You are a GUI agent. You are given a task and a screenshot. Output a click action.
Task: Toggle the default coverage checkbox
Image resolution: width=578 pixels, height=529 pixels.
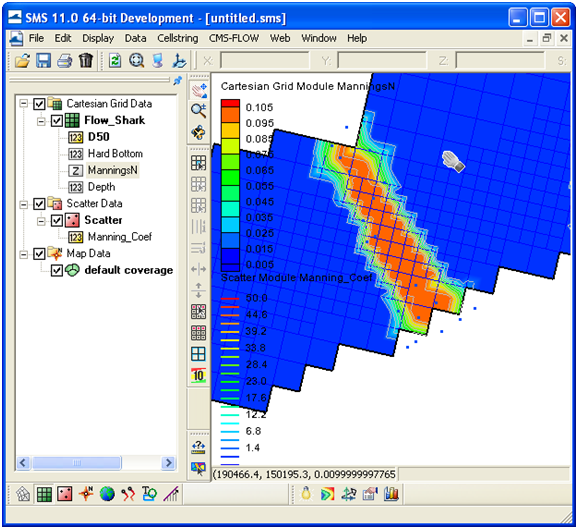coord(57,270)
